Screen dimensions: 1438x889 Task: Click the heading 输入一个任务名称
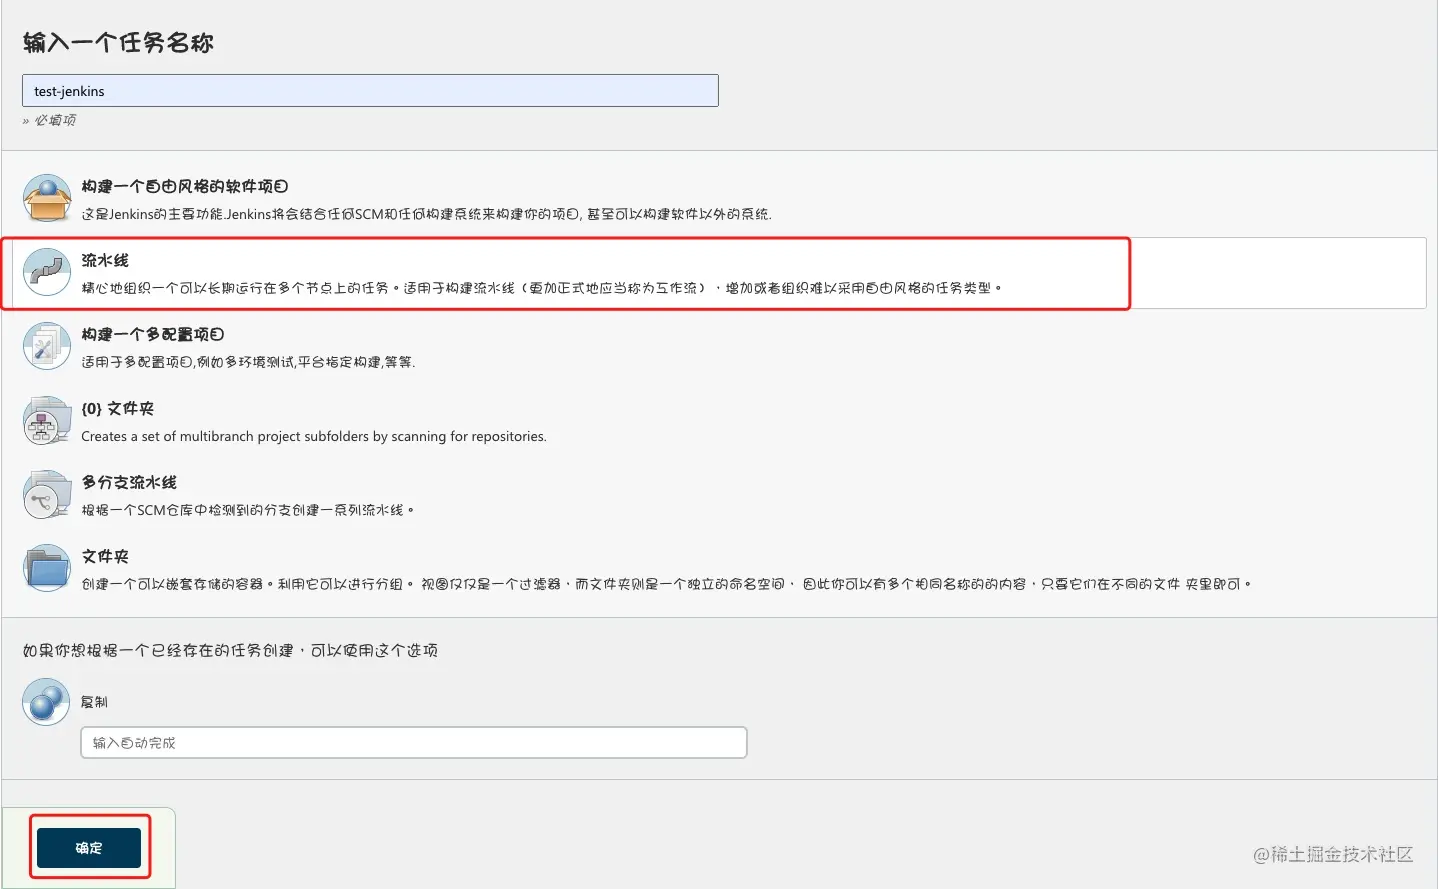click(x=118, y=42)
